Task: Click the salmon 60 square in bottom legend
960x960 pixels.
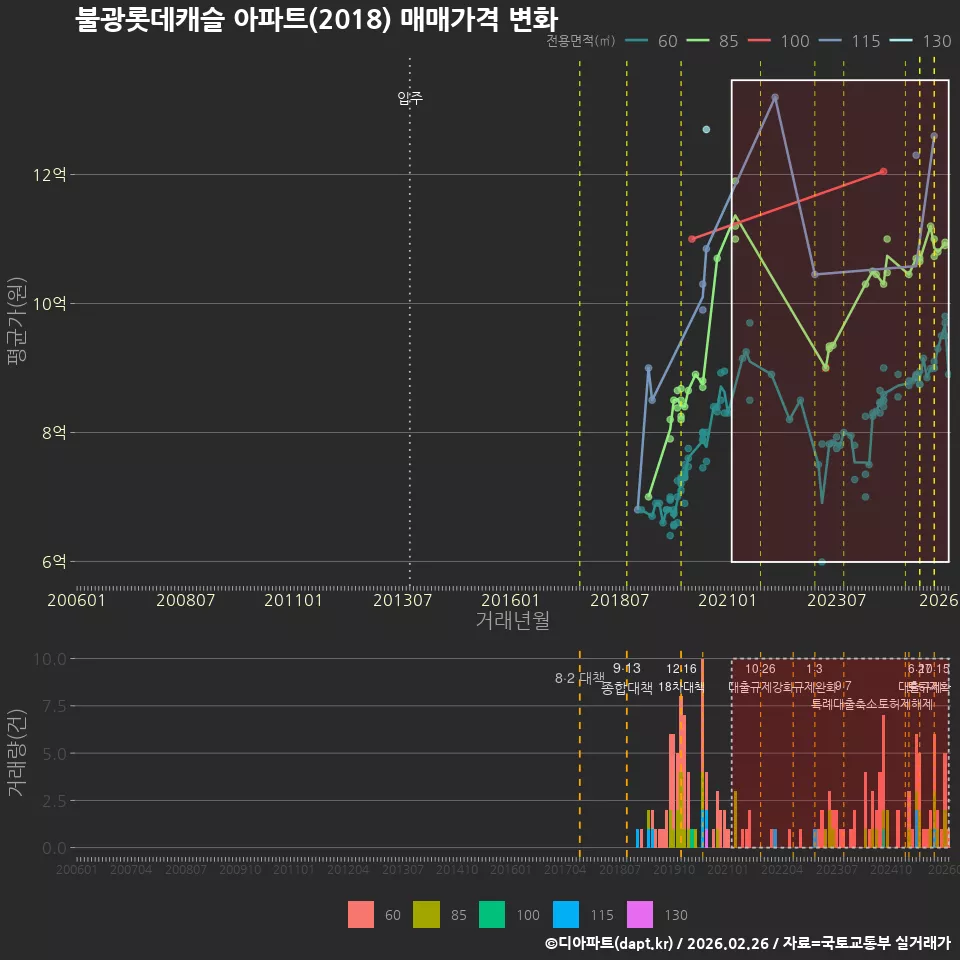Action: click(x=361, y=915)
